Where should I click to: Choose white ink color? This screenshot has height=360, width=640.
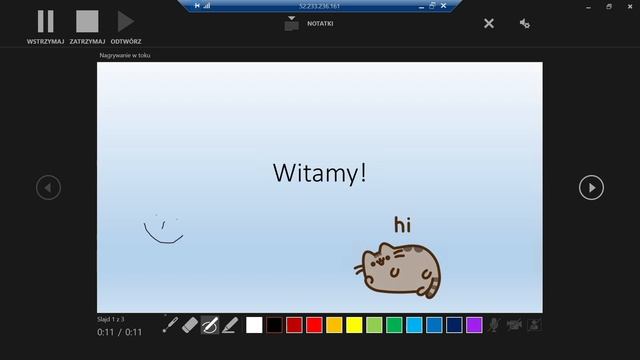coord(254,325)
